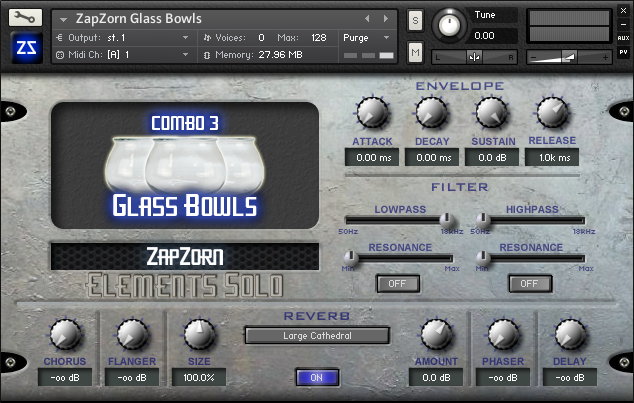634x403 pixels.
Task: Solo the instrument with the S button
Action: [416, 23]
